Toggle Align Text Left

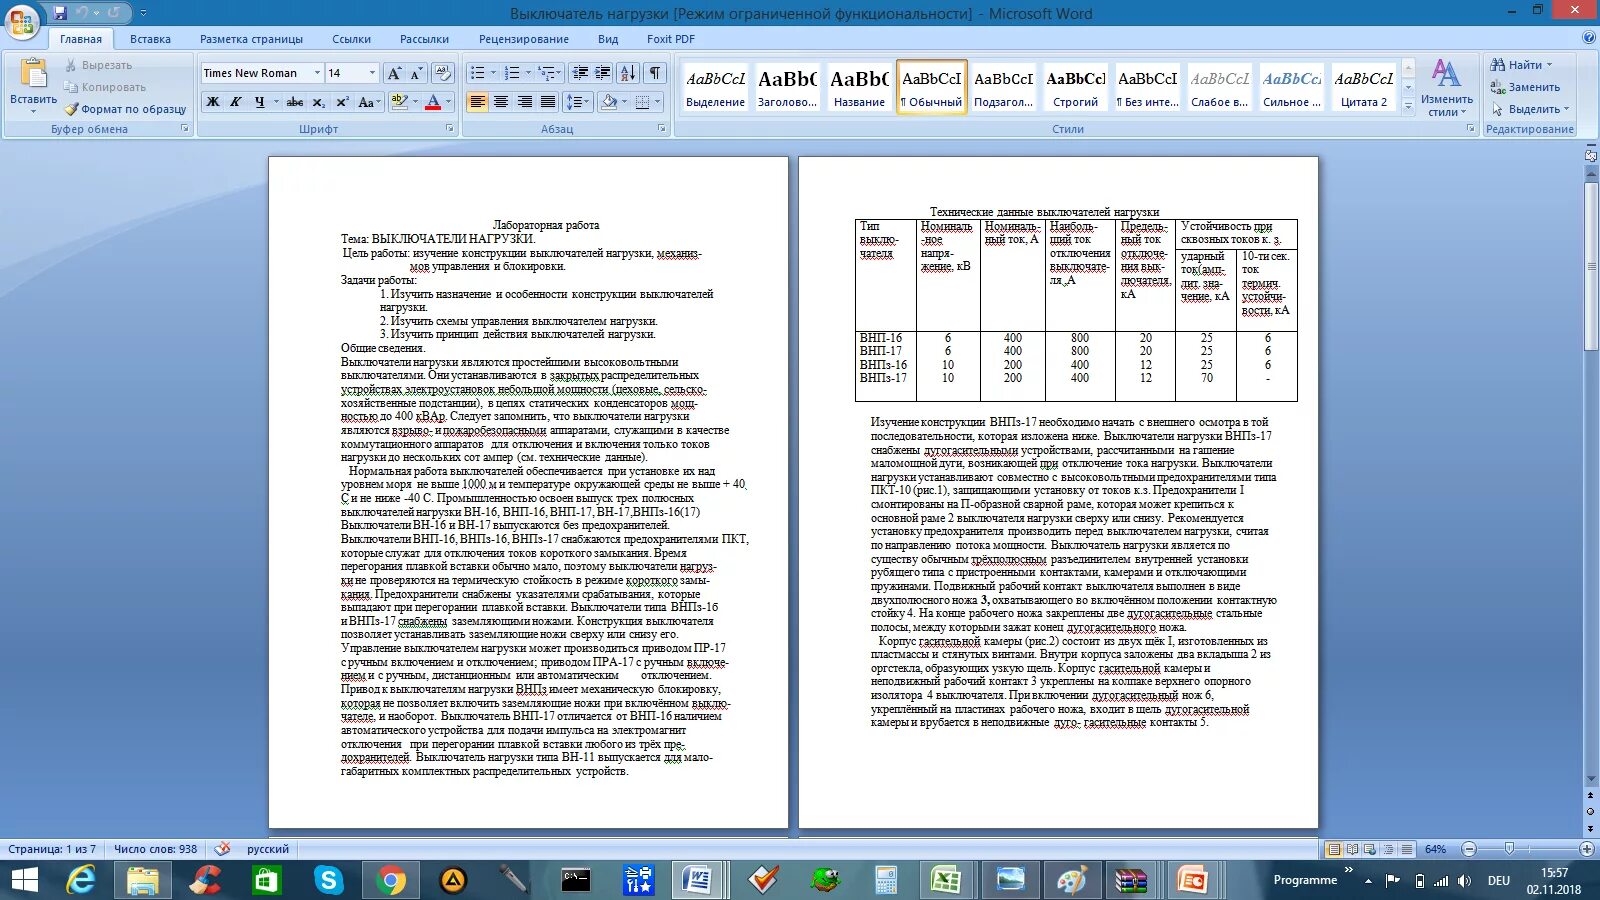click(478, 102)
